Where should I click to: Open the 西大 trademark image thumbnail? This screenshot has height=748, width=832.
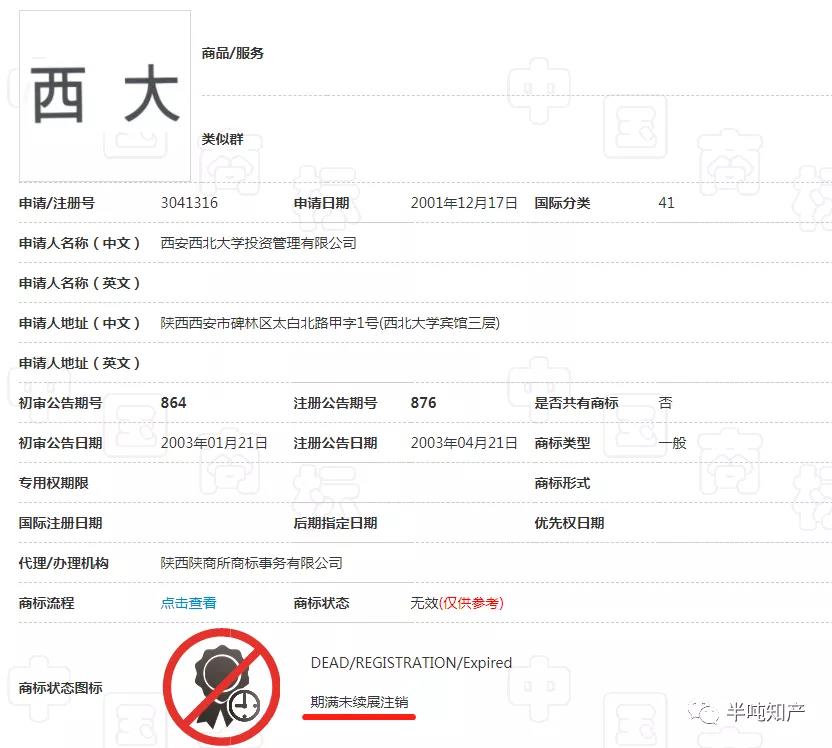[x=105, y=96]
